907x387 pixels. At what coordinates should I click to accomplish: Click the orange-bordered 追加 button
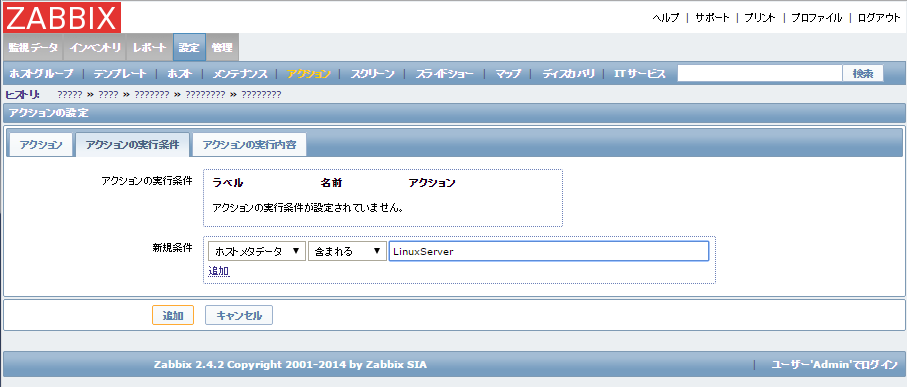pyautogui.click(x=173, y=315)
